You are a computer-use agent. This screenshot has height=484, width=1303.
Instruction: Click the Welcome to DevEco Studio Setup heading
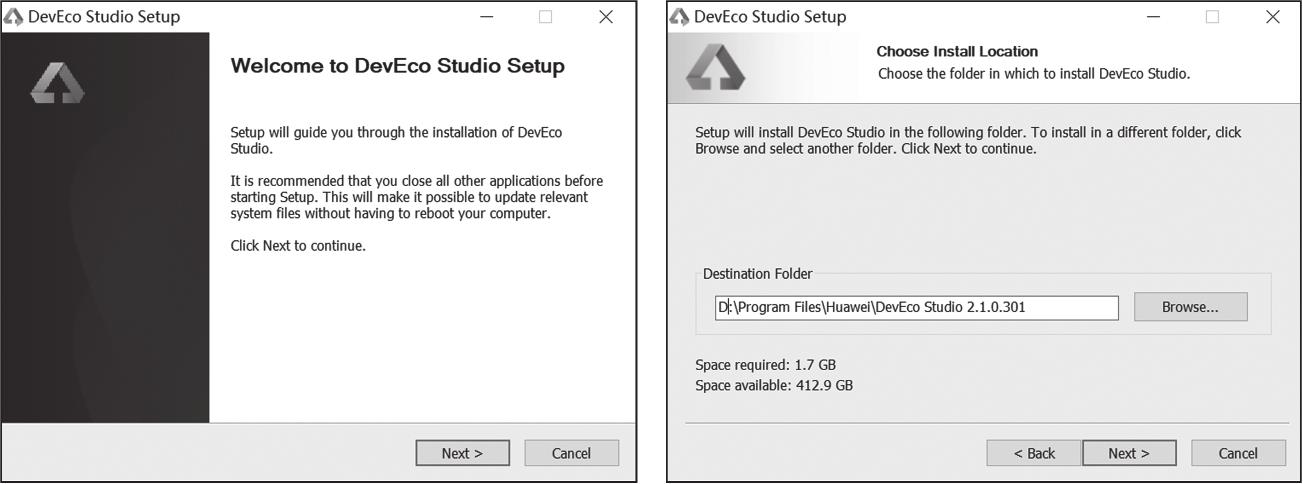397,66
